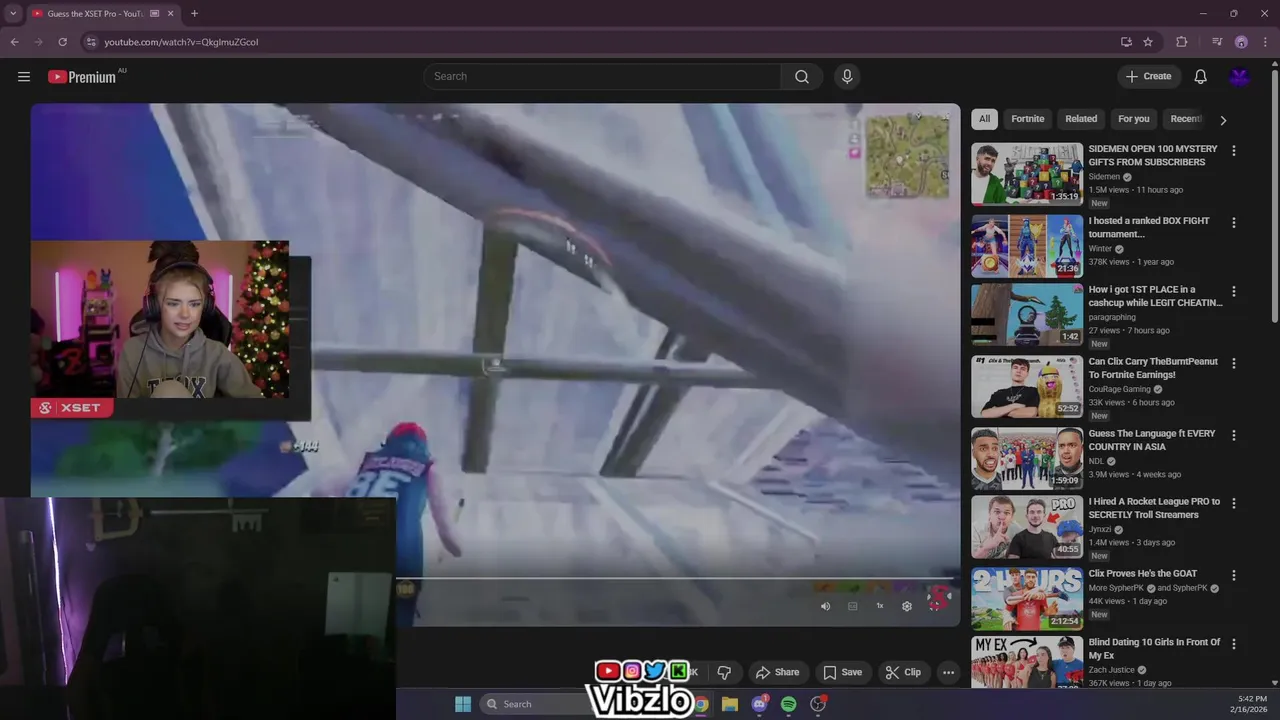Open Discord from the taskbar

coord(759,704)
